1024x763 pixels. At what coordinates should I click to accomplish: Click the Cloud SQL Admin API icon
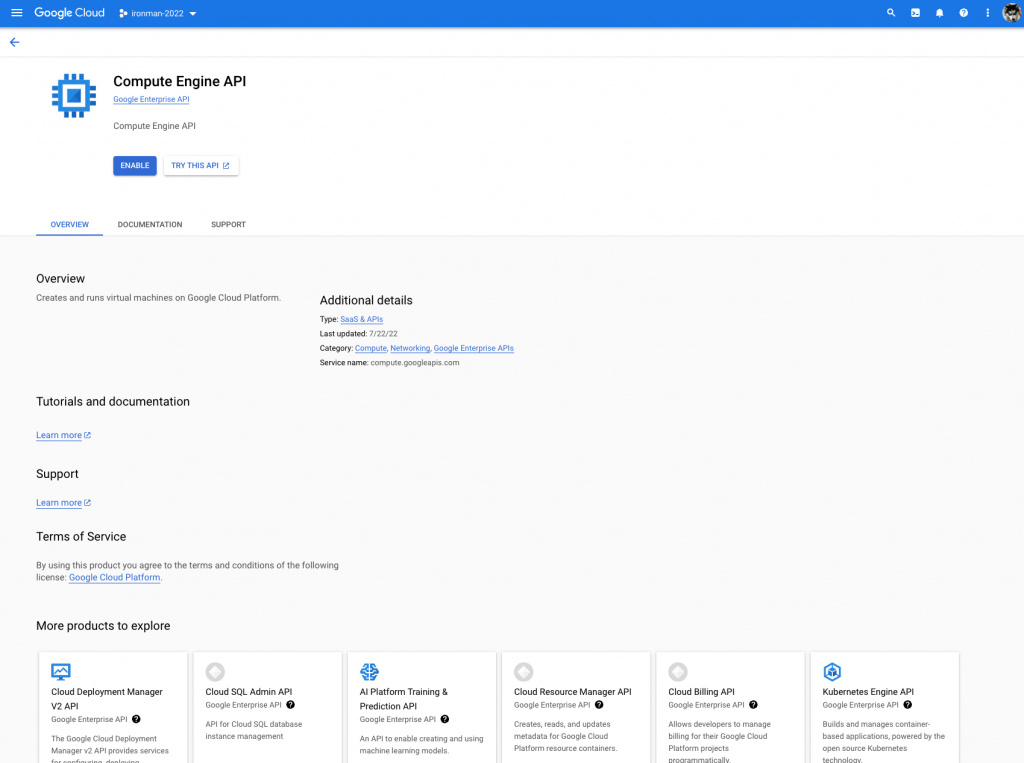click(x=215, y=672)
